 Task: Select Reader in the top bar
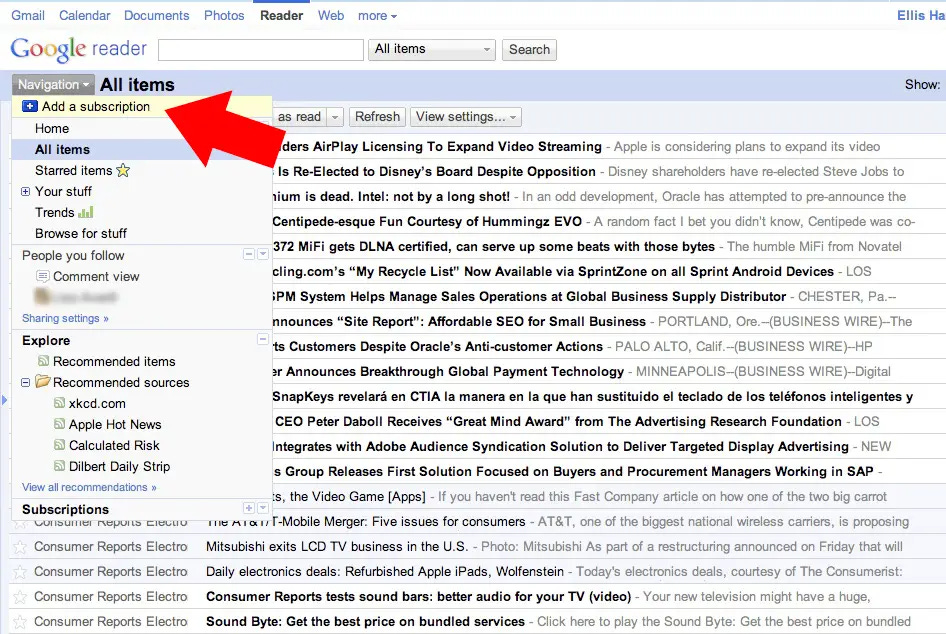pos(281,16)
